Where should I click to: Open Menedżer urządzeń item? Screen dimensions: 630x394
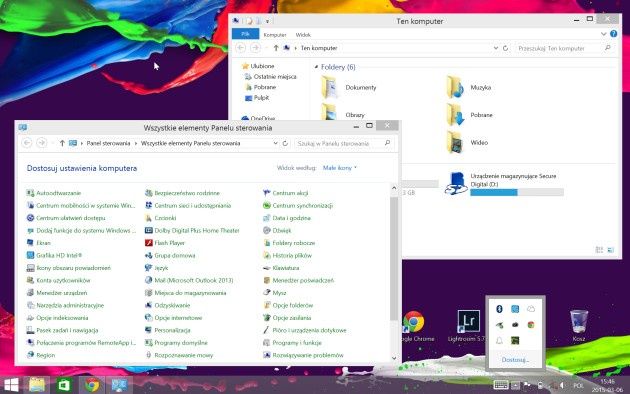point(57,293)
